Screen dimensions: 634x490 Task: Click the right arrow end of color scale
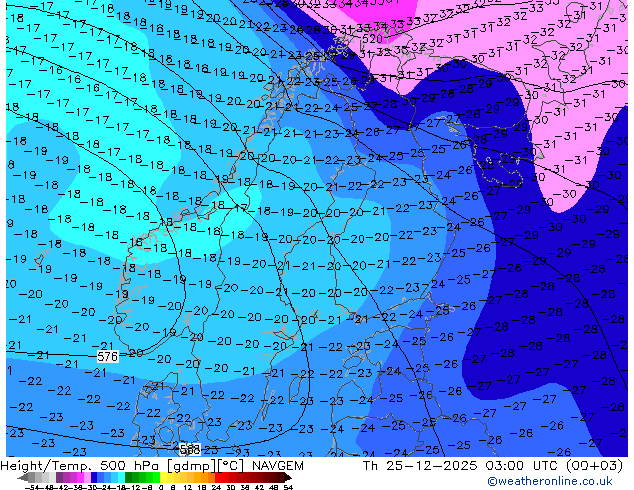tap(288, 477)
